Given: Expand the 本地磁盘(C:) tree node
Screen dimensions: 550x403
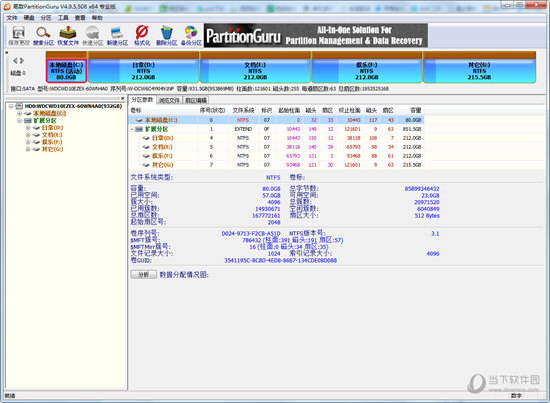Looking at the screenshot, I should tap(20, 113).
